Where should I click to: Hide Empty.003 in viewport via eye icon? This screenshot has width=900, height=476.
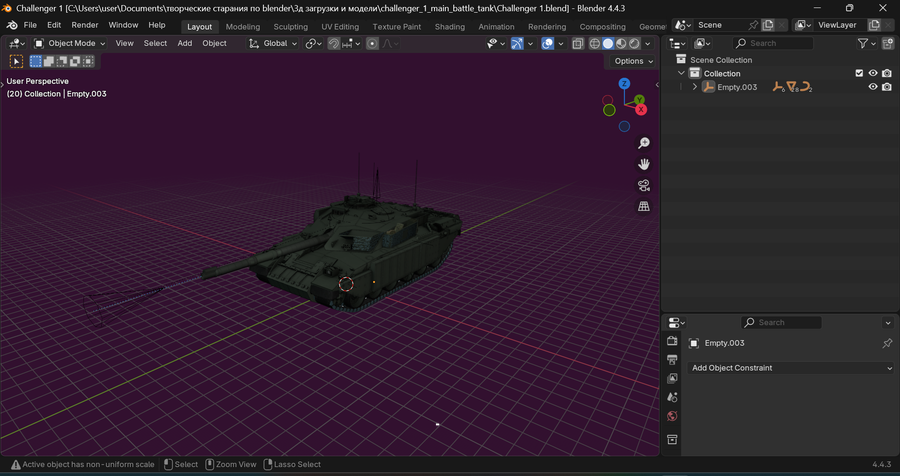(x=873, y=87)
